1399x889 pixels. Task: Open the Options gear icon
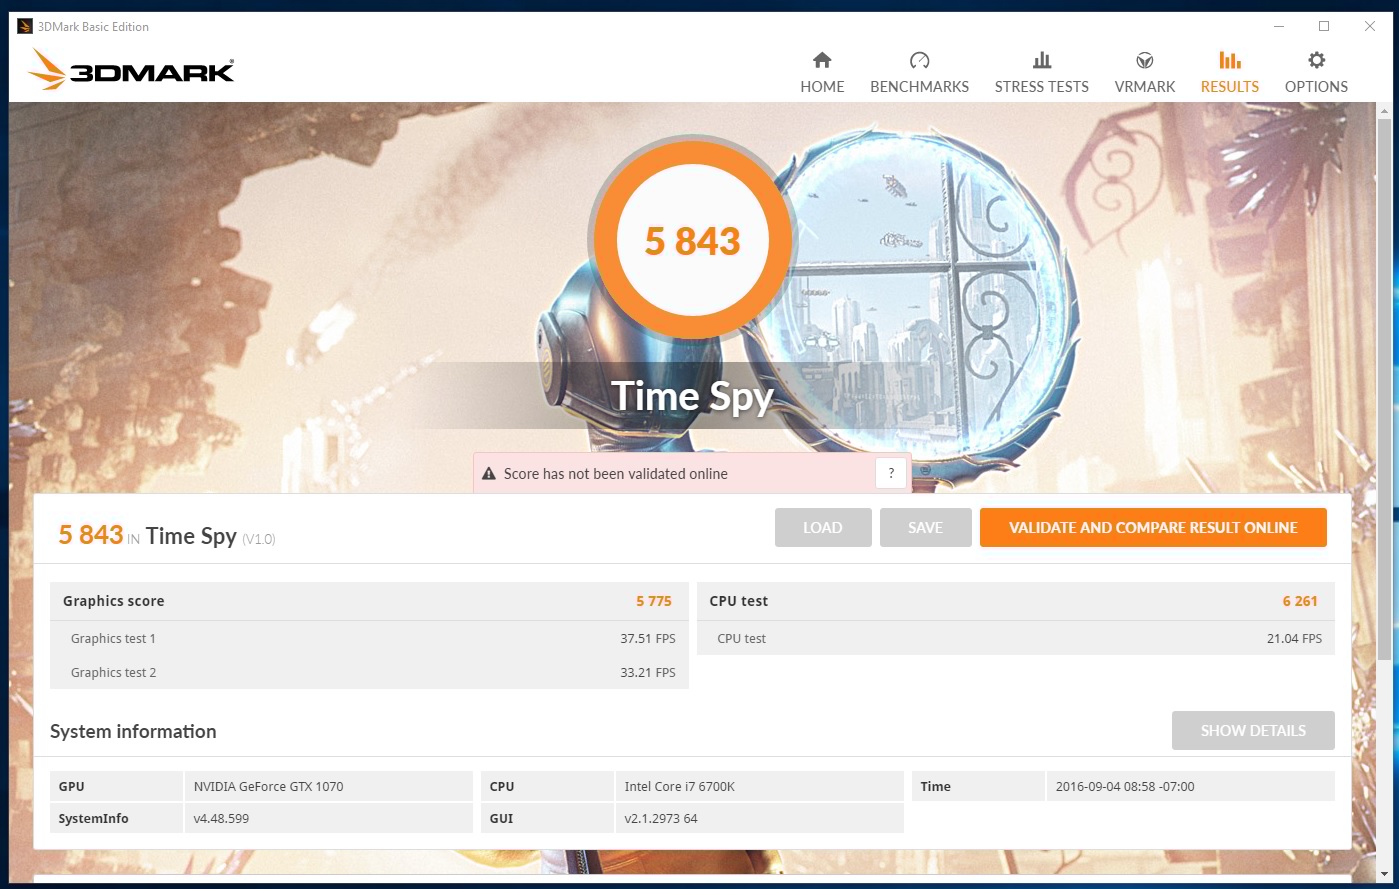coord(1317,60)
